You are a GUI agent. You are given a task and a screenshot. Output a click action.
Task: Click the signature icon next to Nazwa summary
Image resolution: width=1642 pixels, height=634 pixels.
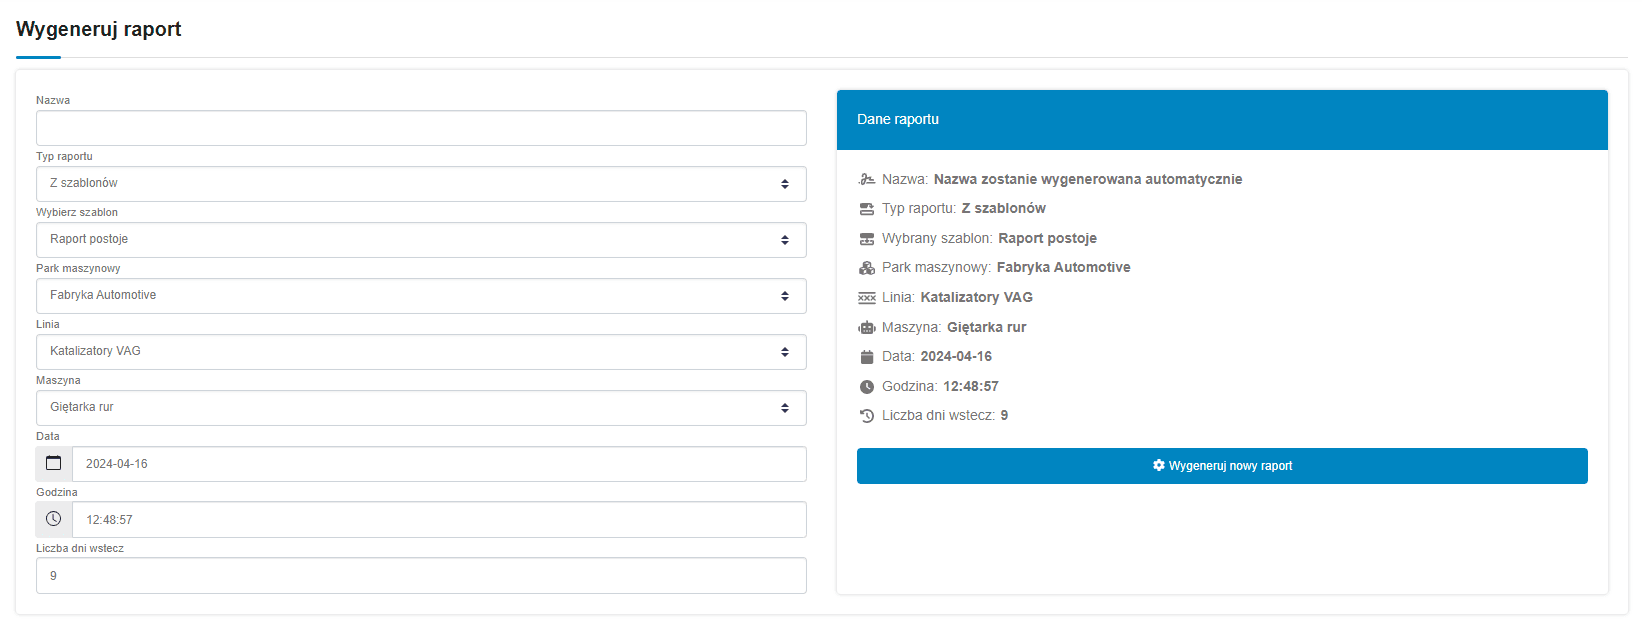pyautogui.click(x=867, y=180)
